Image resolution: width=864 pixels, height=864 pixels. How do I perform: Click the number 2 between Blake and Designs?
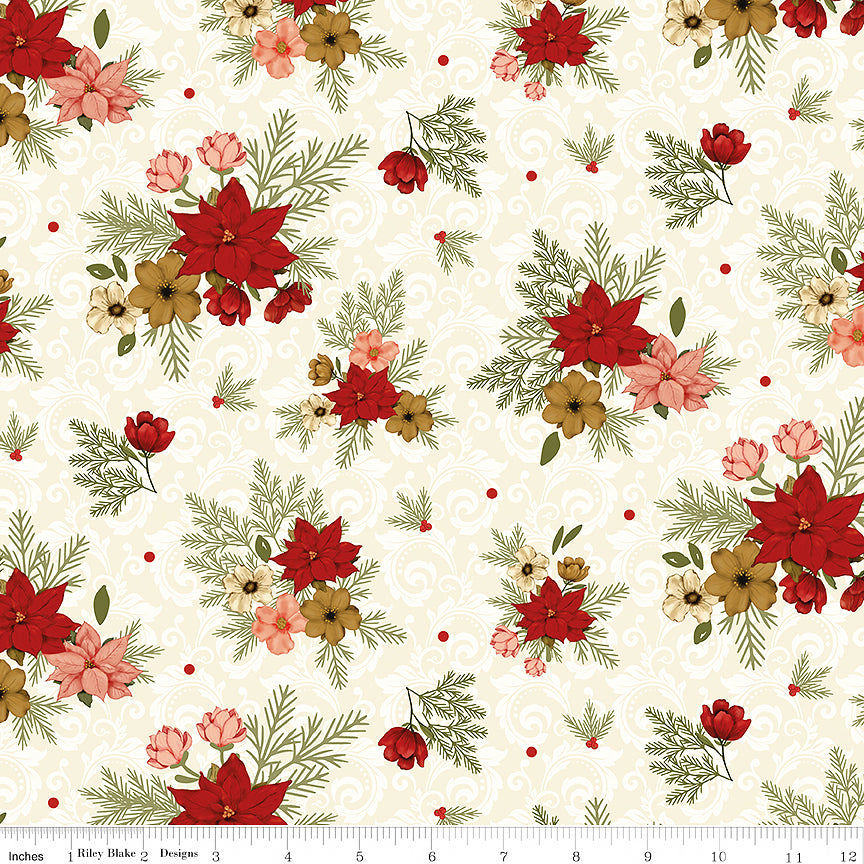[x=143, y=856]
